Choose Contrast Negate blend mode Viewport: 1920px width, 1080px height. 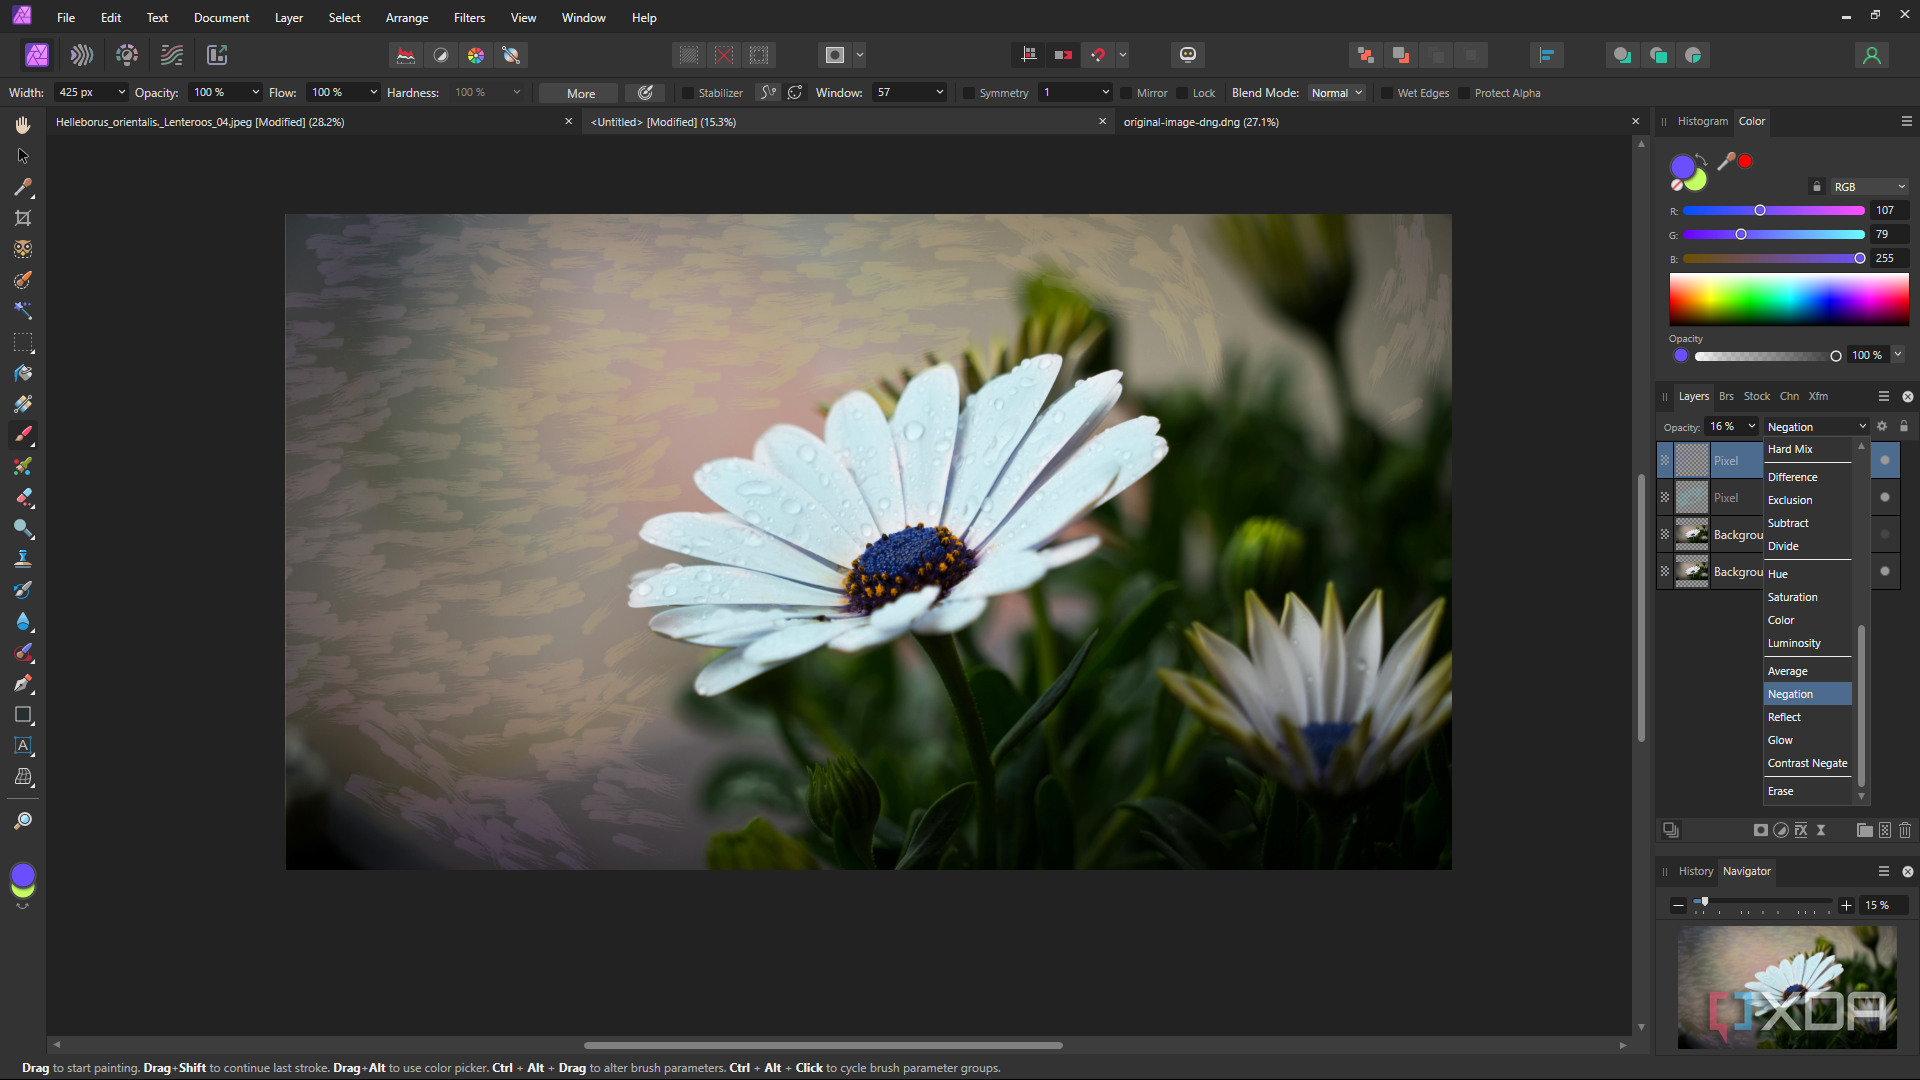pos(1807,763)
